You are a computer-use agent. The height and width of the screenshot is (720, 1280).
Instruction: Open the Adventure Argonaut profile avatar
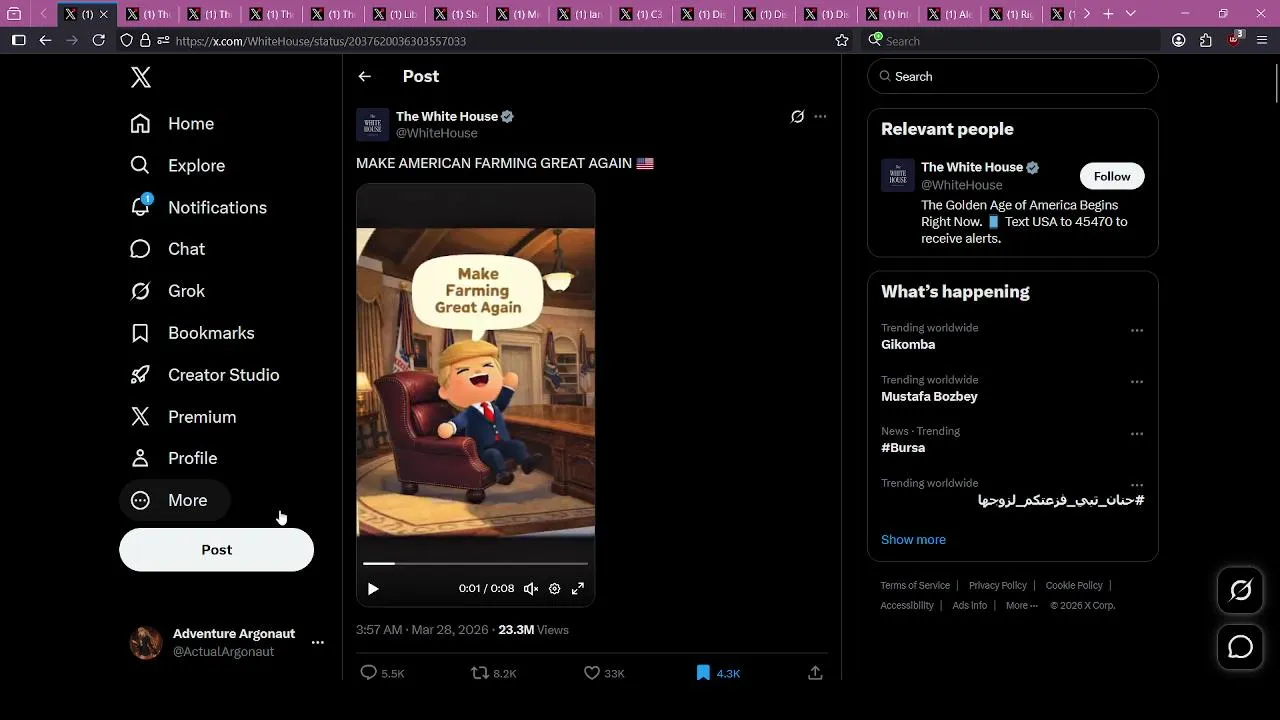(146, 643)
